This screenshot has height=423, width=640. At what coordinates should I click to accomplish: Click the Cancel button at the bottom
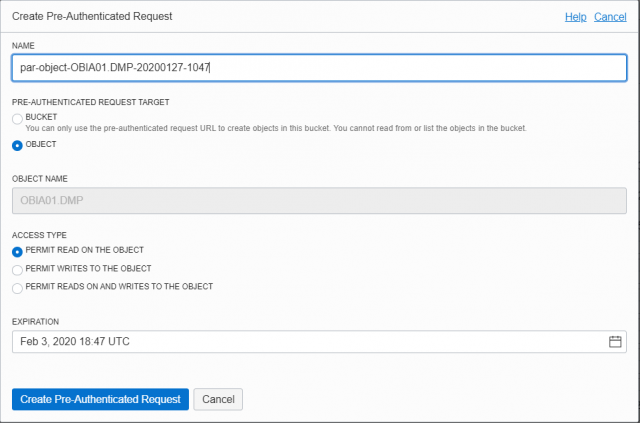click(218, 399)
